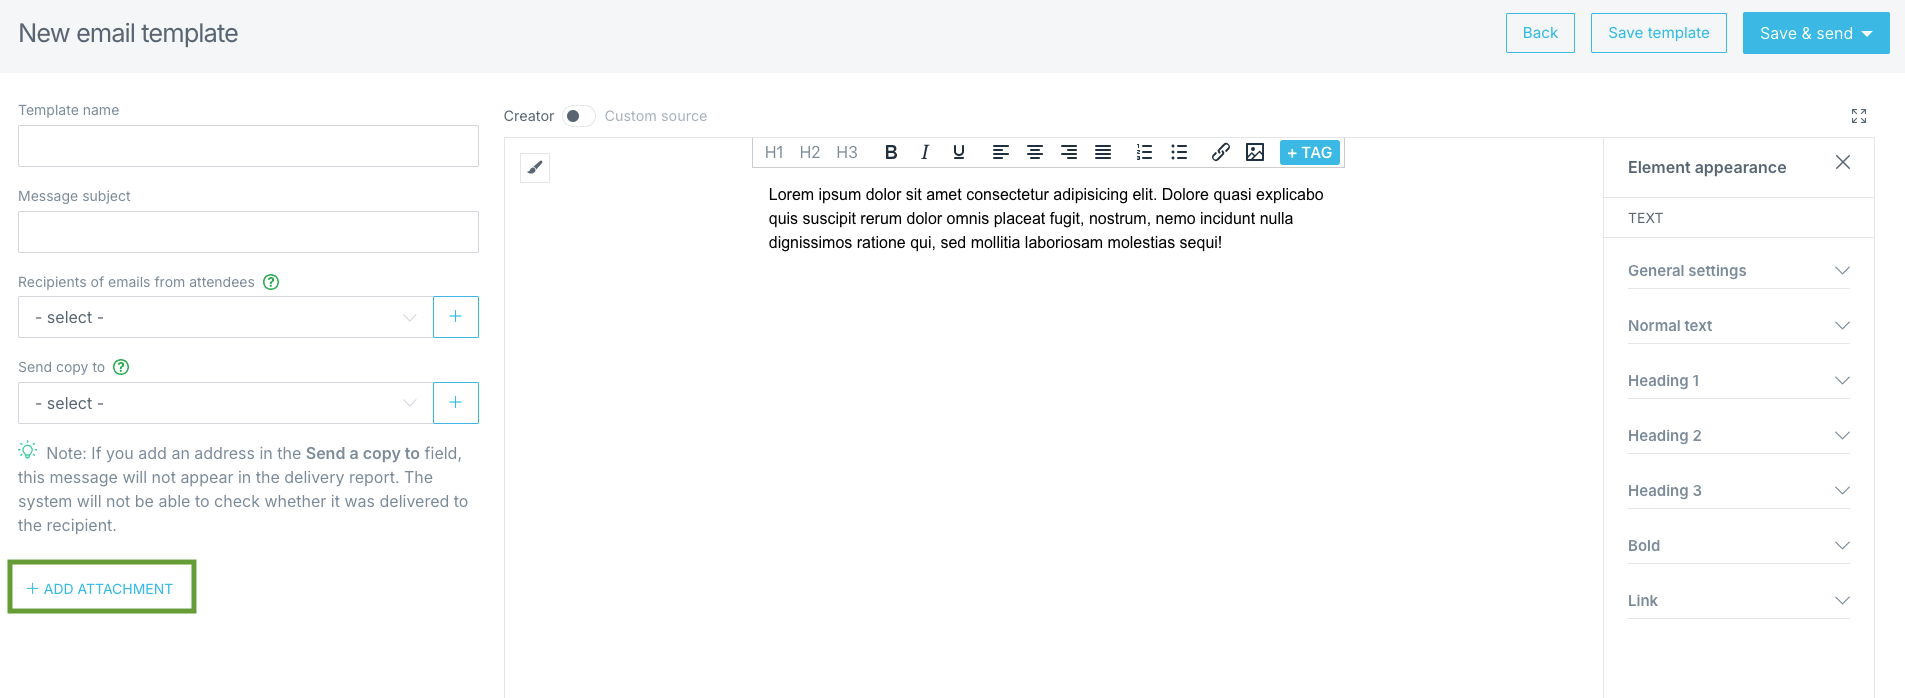Align text right
The image size is (1905, 698).
click(1069, 152)
